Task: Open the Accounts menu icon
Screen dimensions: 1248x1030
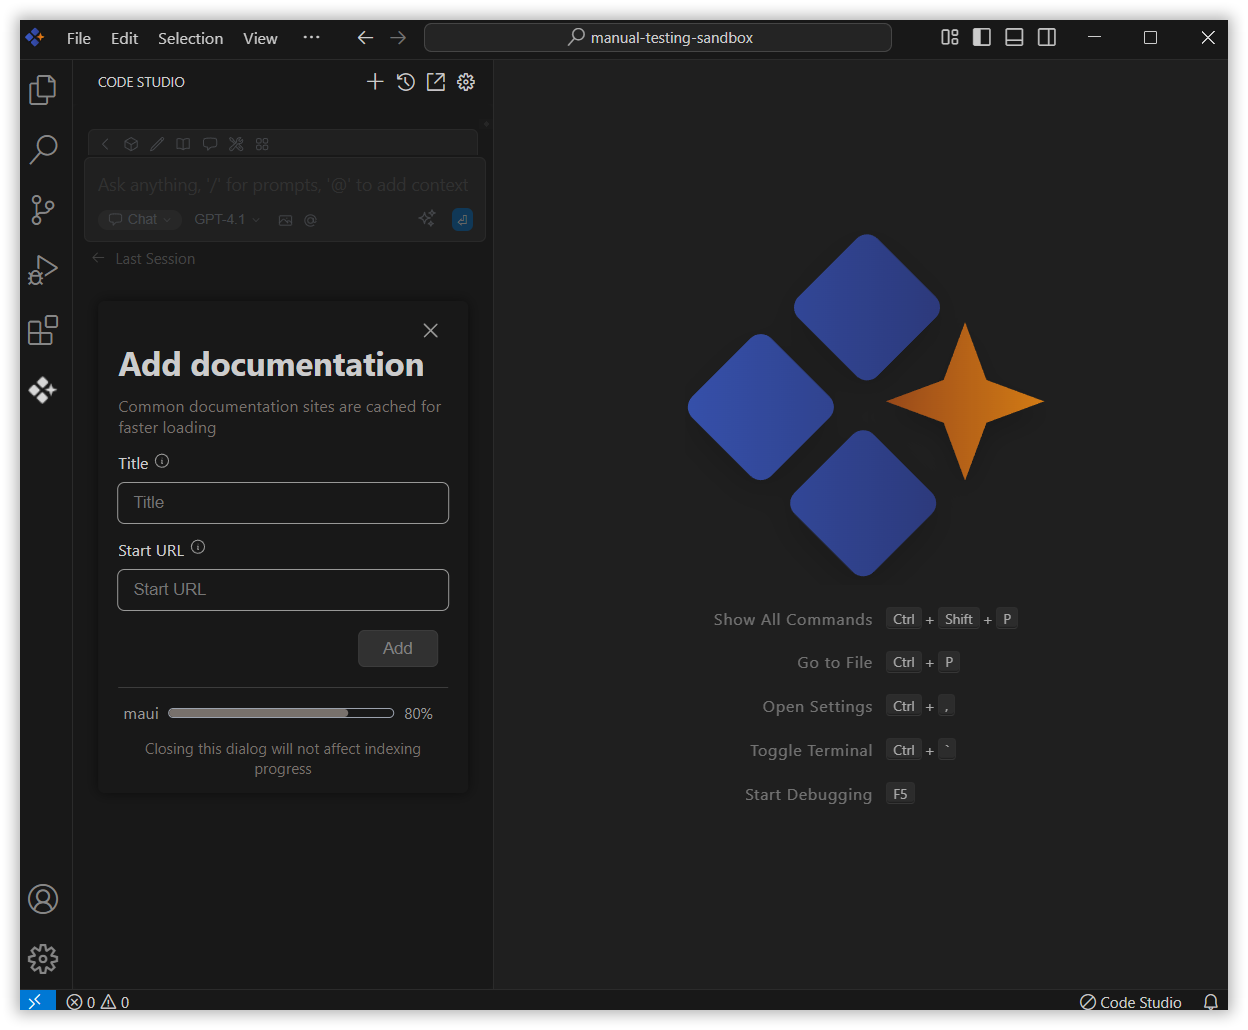Action: click(43, 899)
